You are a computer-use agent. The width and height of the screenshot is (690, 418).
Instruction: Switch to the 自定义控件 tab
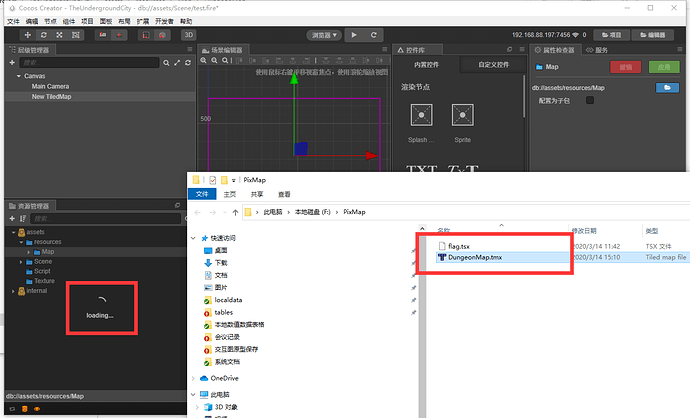tap(493, 65)
